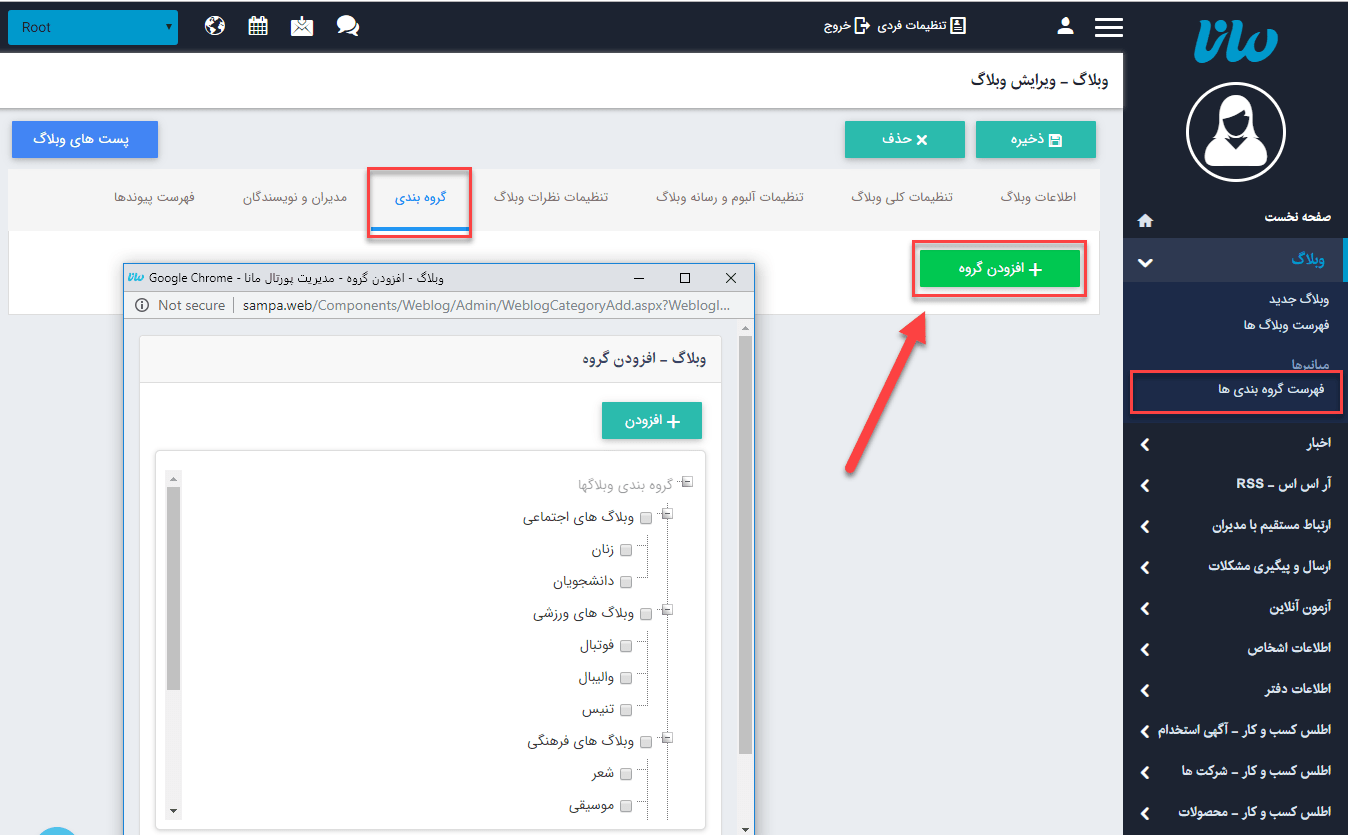The width and height of the screenshot is (1348, 835).
Task: Open the chat messages icon
Action: (347, 27)
